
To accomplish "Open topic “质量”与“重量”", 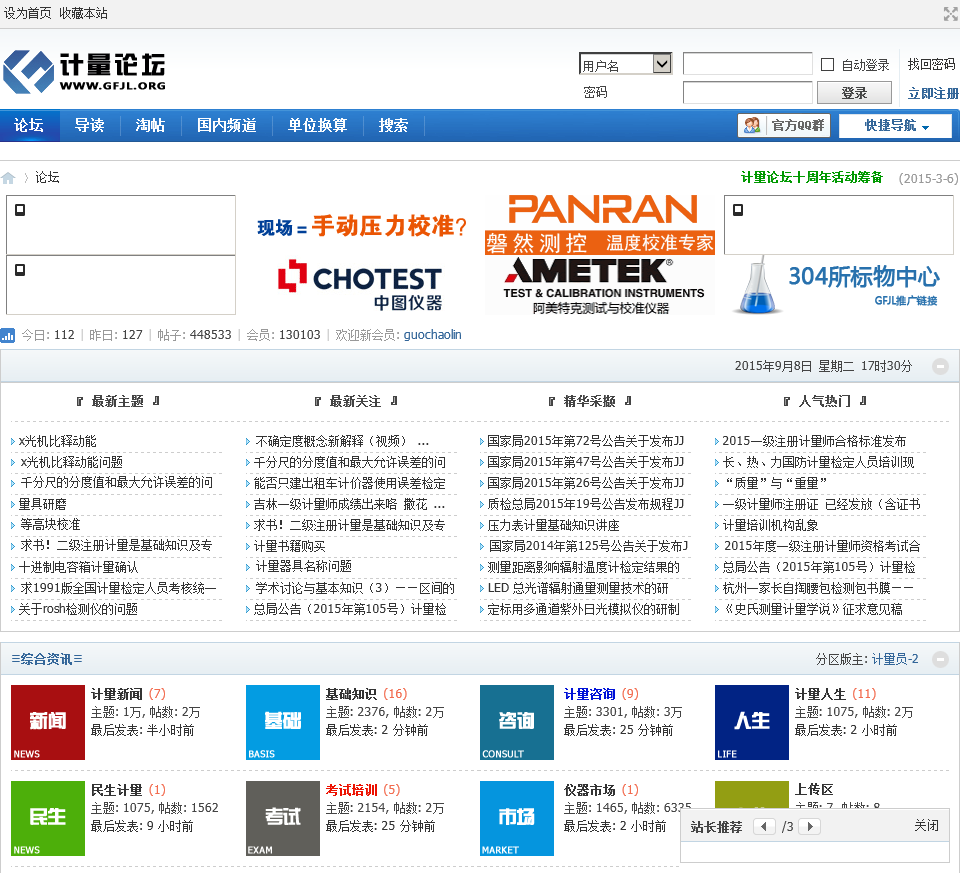I will [775, 483].
